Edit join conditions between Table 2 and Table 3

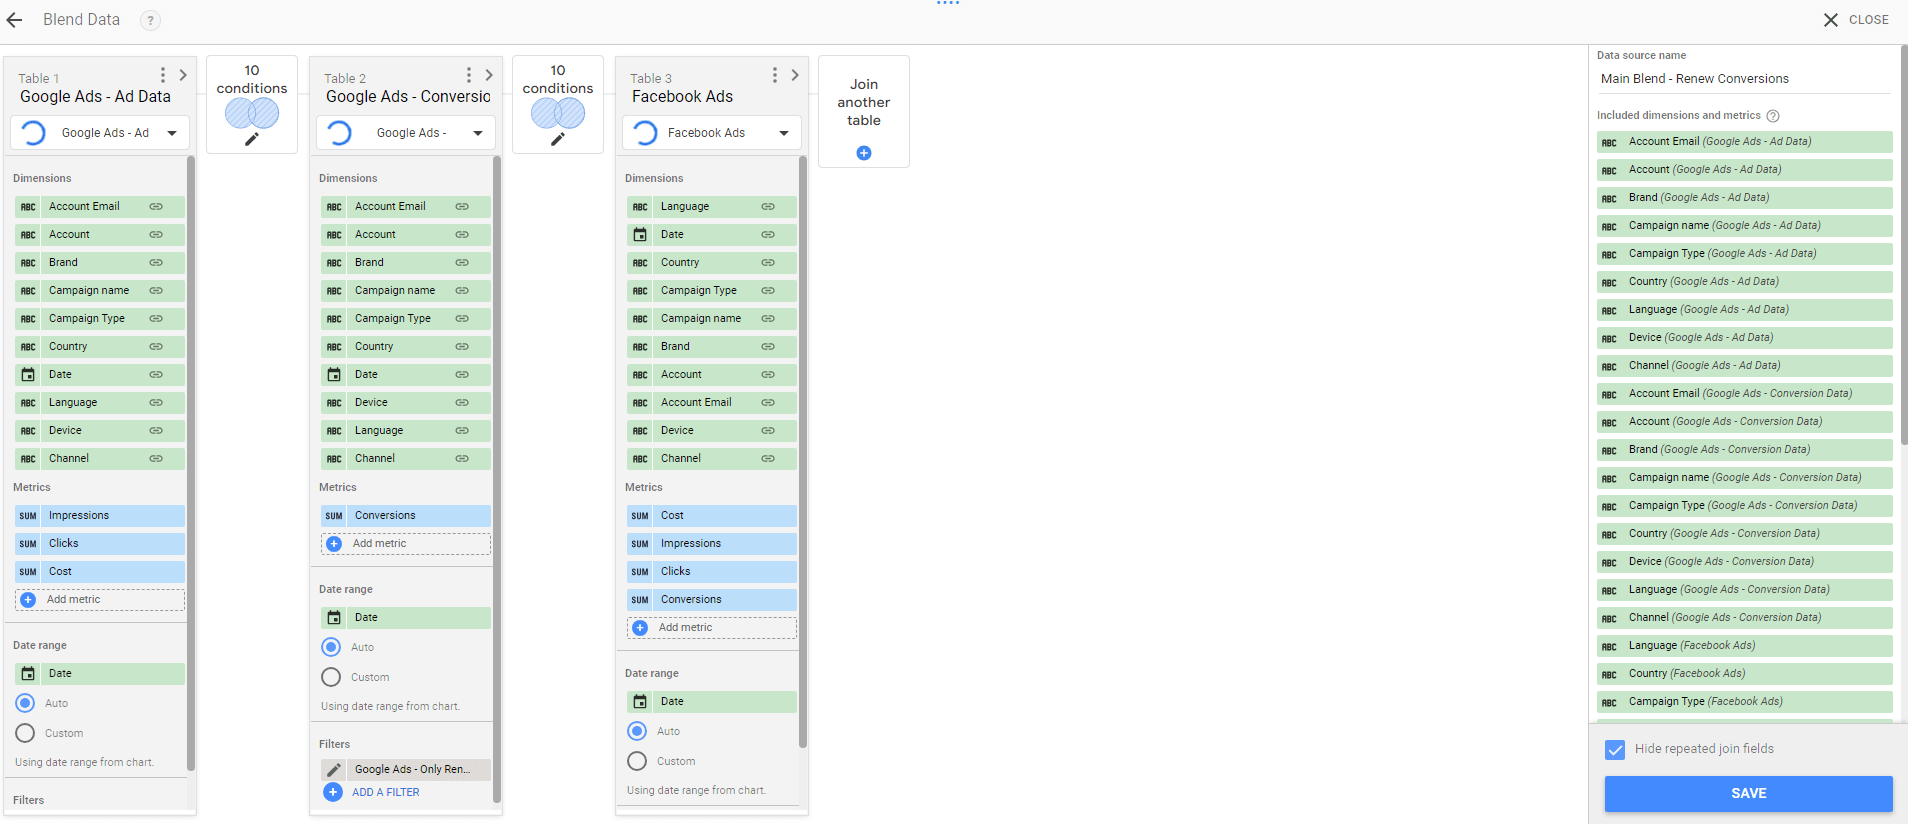tap(558, 139)
